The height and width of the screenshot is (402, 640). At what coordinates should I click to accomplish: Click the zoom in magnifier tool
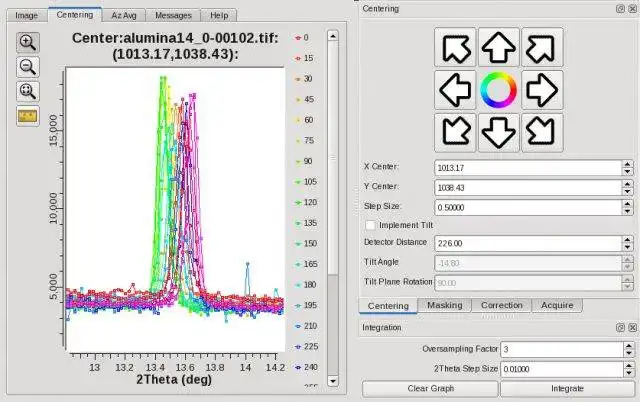point(28,42)
